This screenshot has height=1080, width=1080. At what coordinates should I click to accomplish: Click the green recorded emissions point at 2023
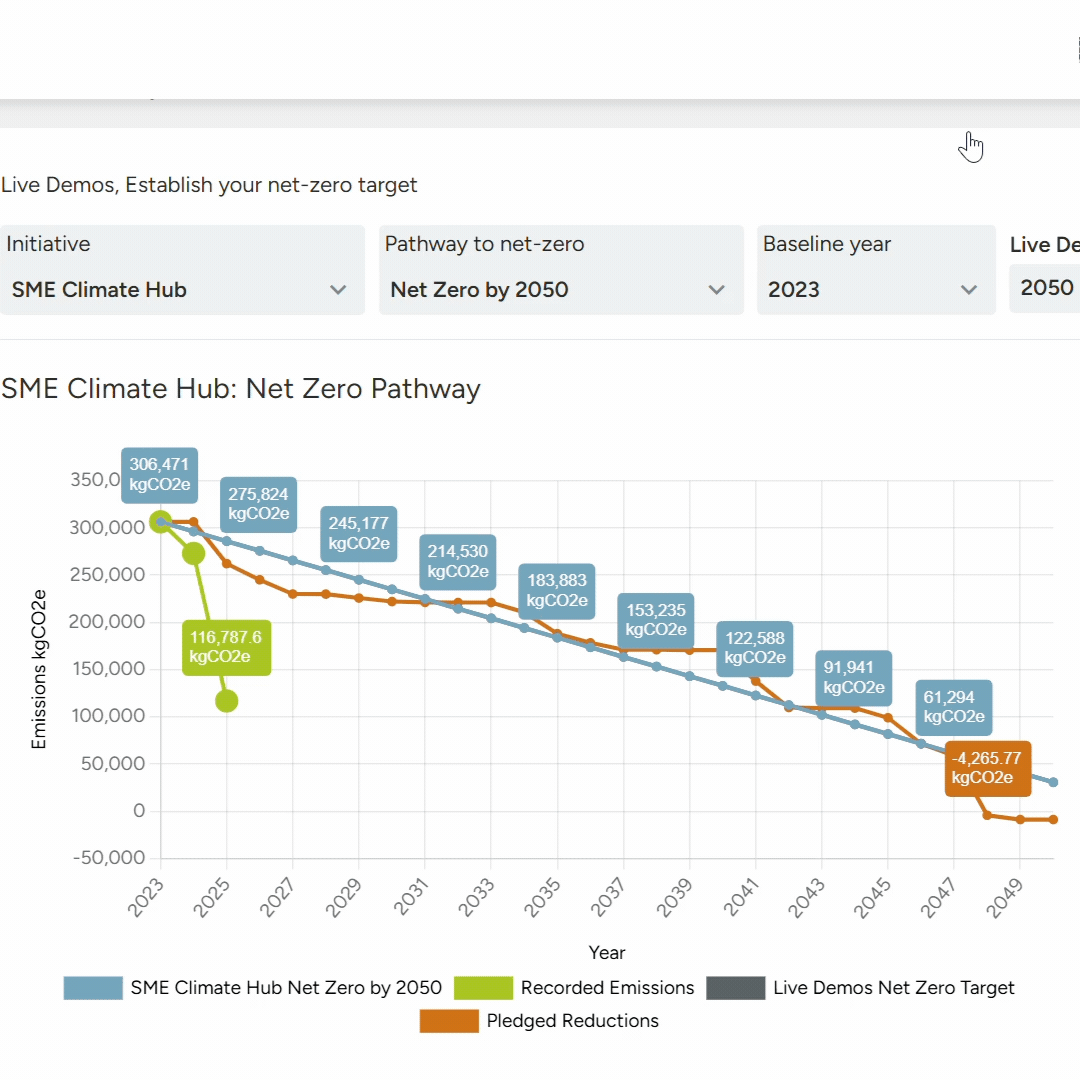click(x=160, y=522)
